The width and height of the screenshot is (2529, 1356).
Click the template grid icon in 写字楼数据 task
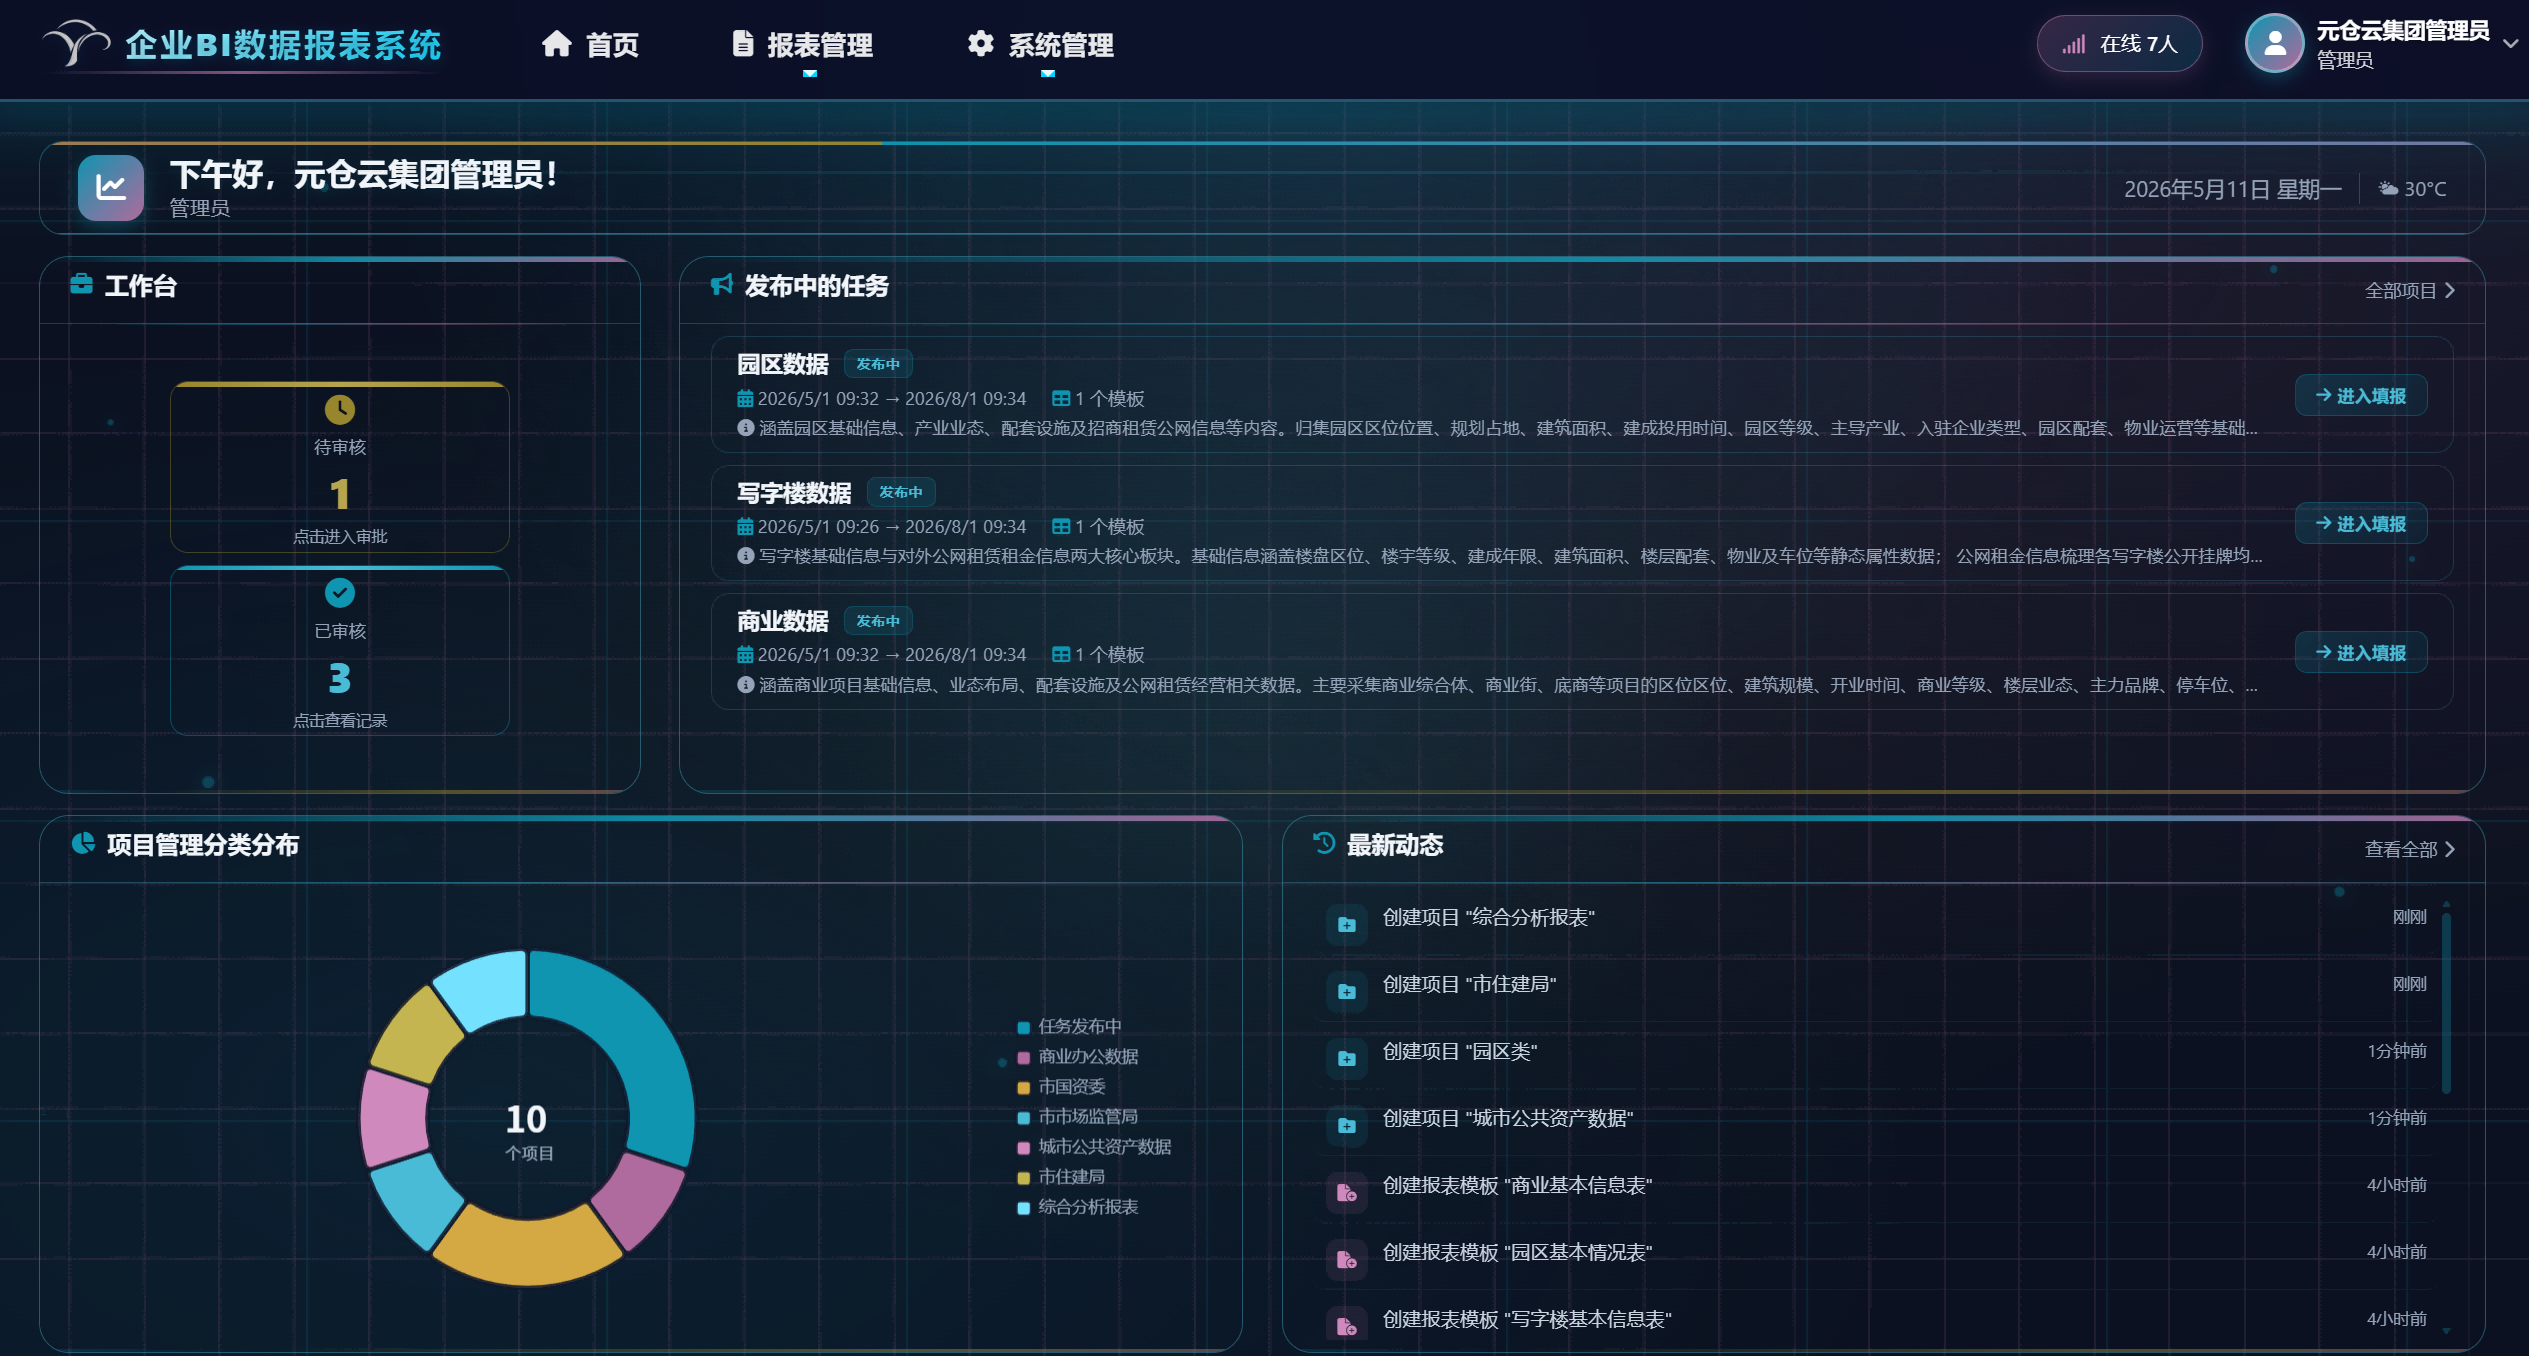pos(1061,526)
